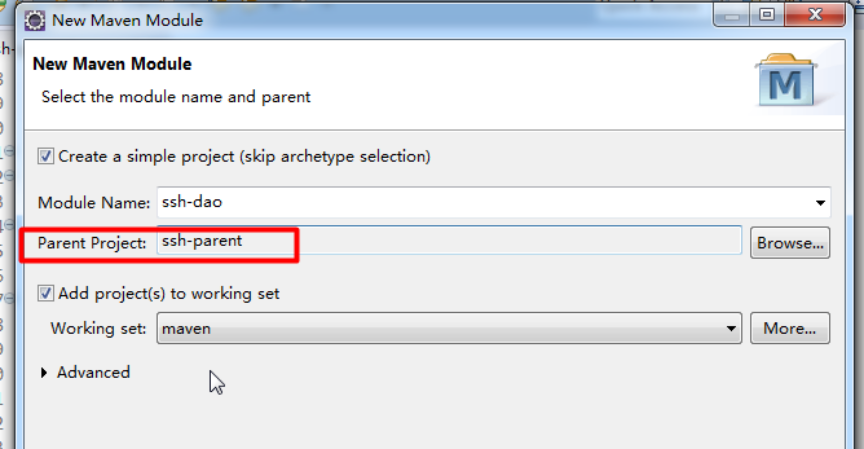Toggle Add project(s) to working set checkbox
This screenshot has height=449, width=864.
coord(45,293)
